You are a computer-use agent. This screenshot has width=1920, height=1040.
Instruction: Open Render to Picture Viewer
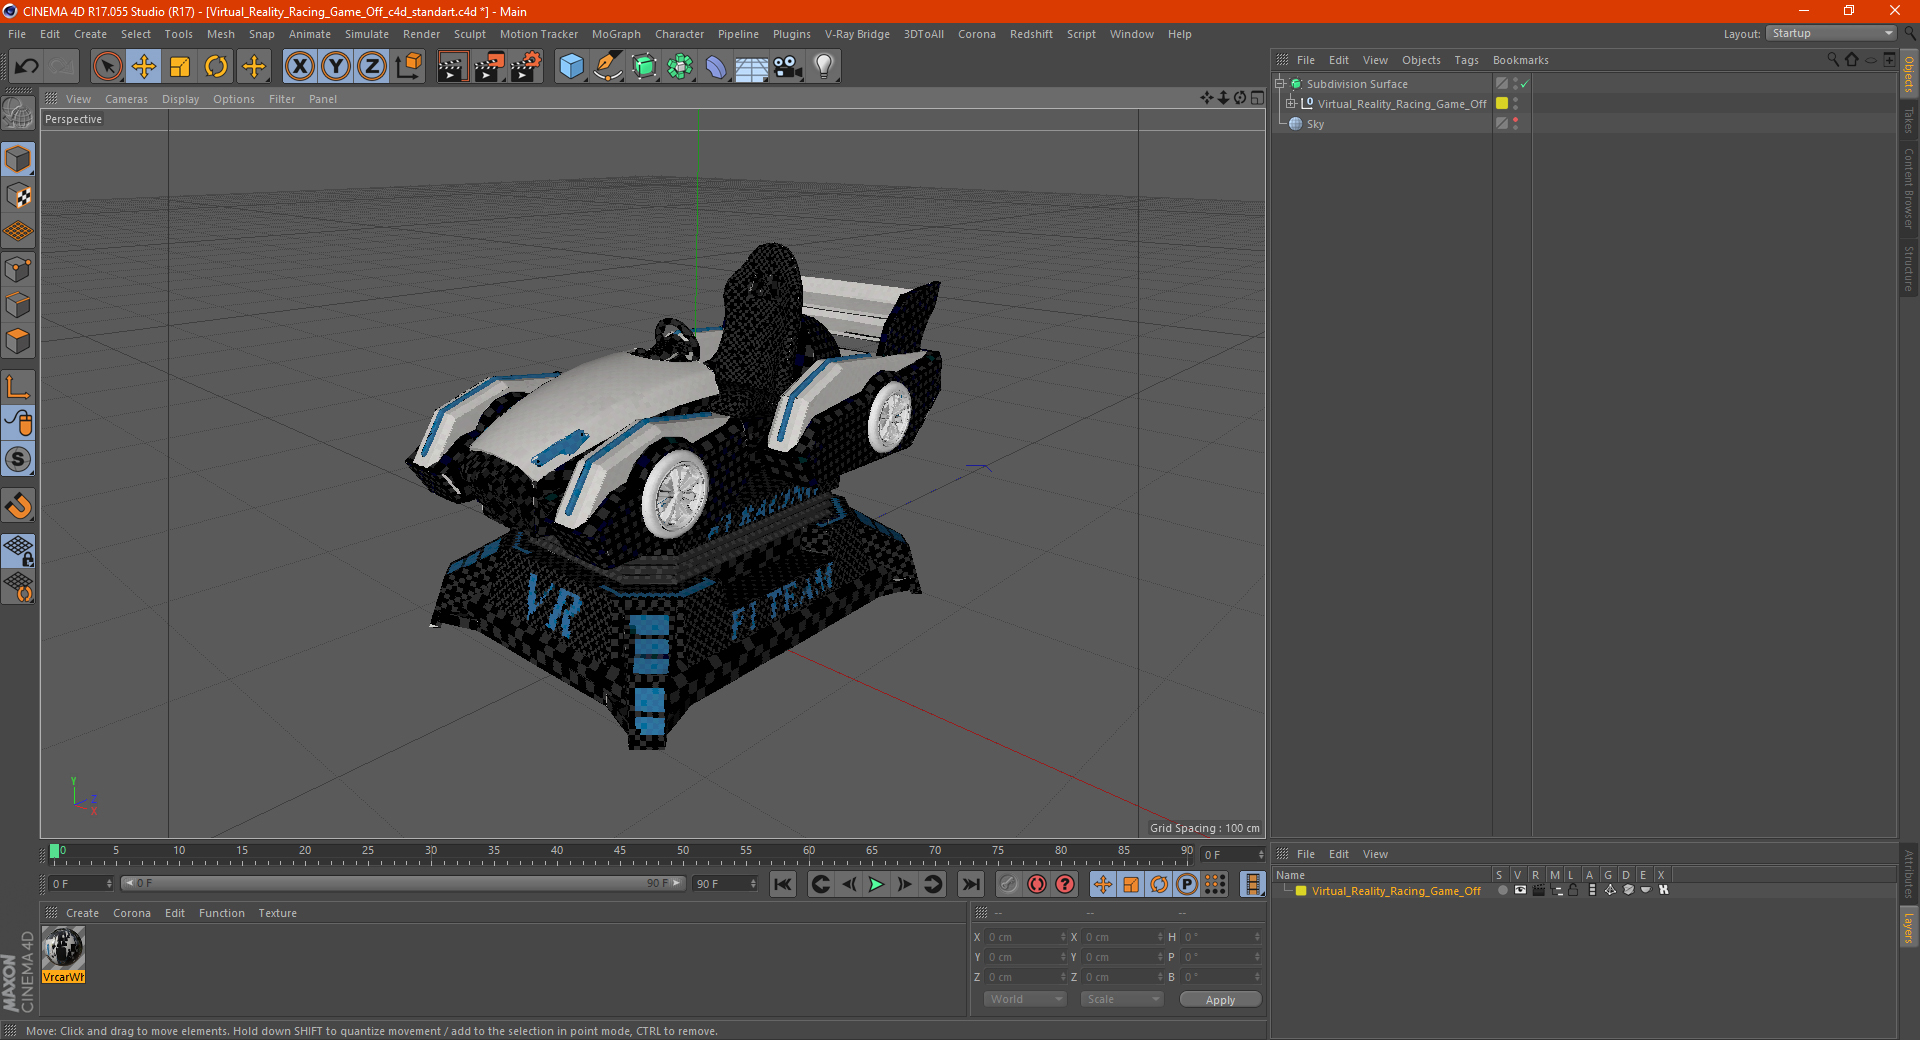click(489, 67)
